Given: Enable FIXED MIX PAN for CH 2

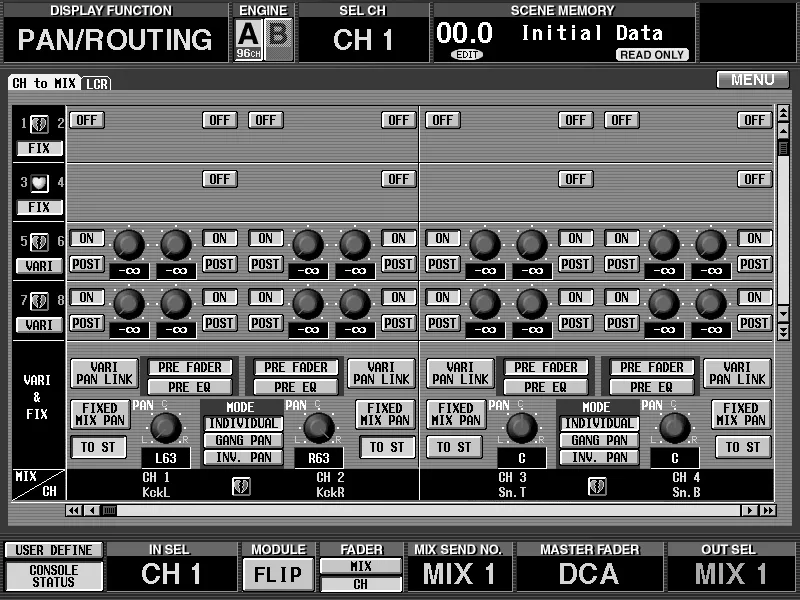Looking at the screenshot, I should (385, 414).
